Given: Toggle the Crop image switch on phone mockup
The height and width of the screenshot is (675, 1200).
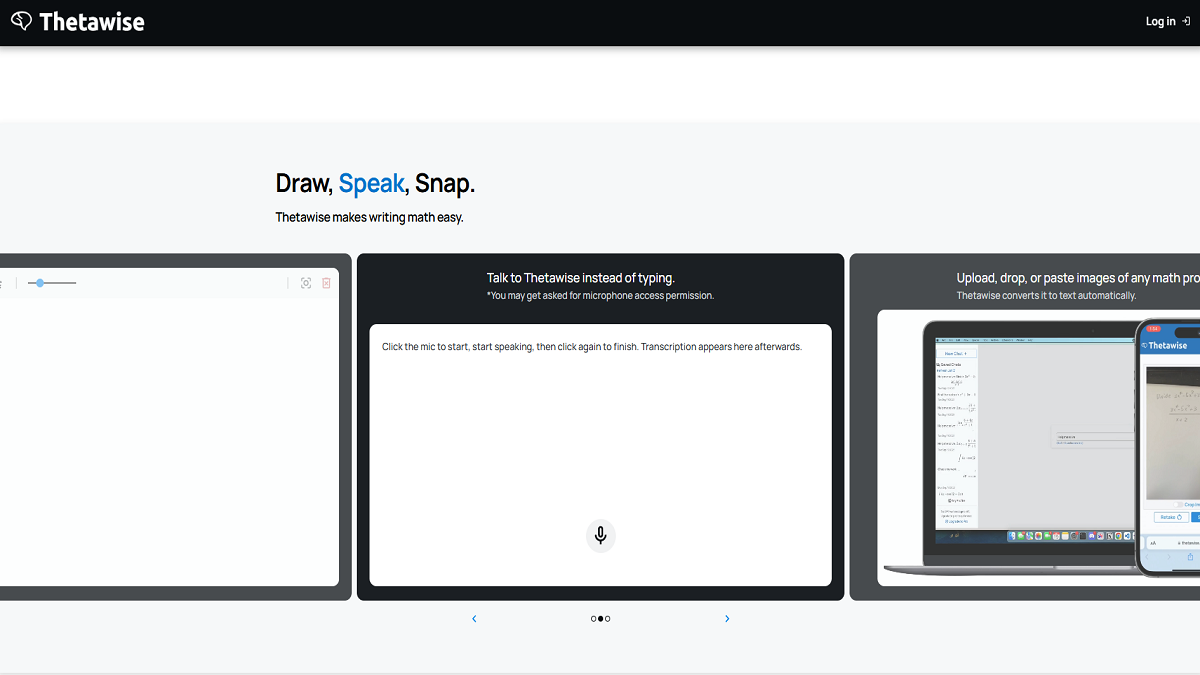Looking at the screenshot, I should (x=1177, y=505).
